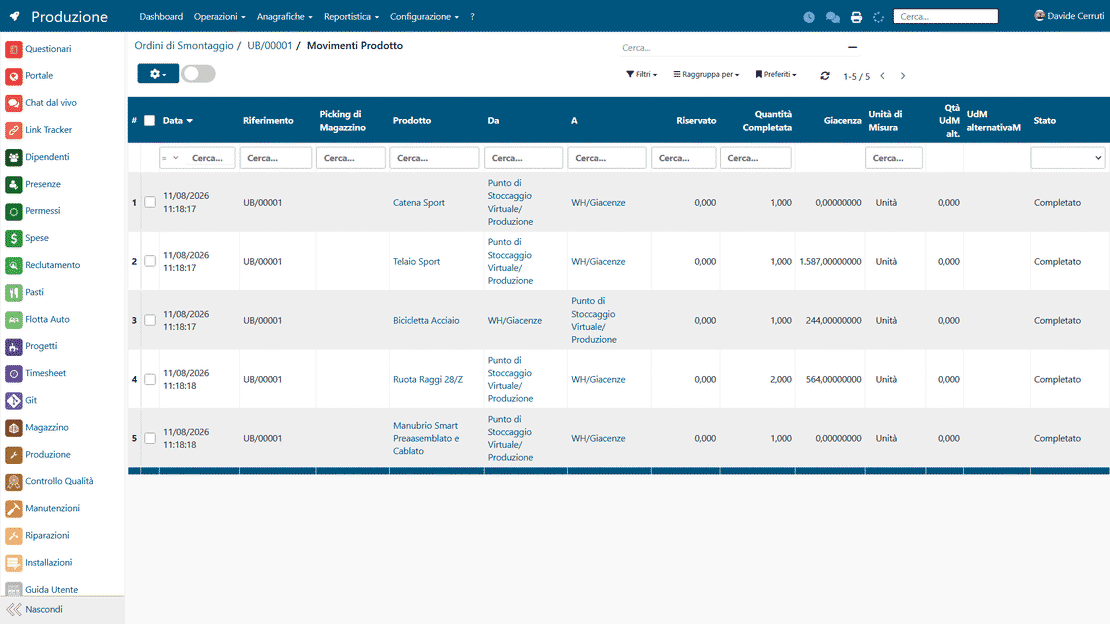Viewport: 1110px width, 624px height.
Task: Click the printer icon in top bar
Action: [x=856, y=17]
